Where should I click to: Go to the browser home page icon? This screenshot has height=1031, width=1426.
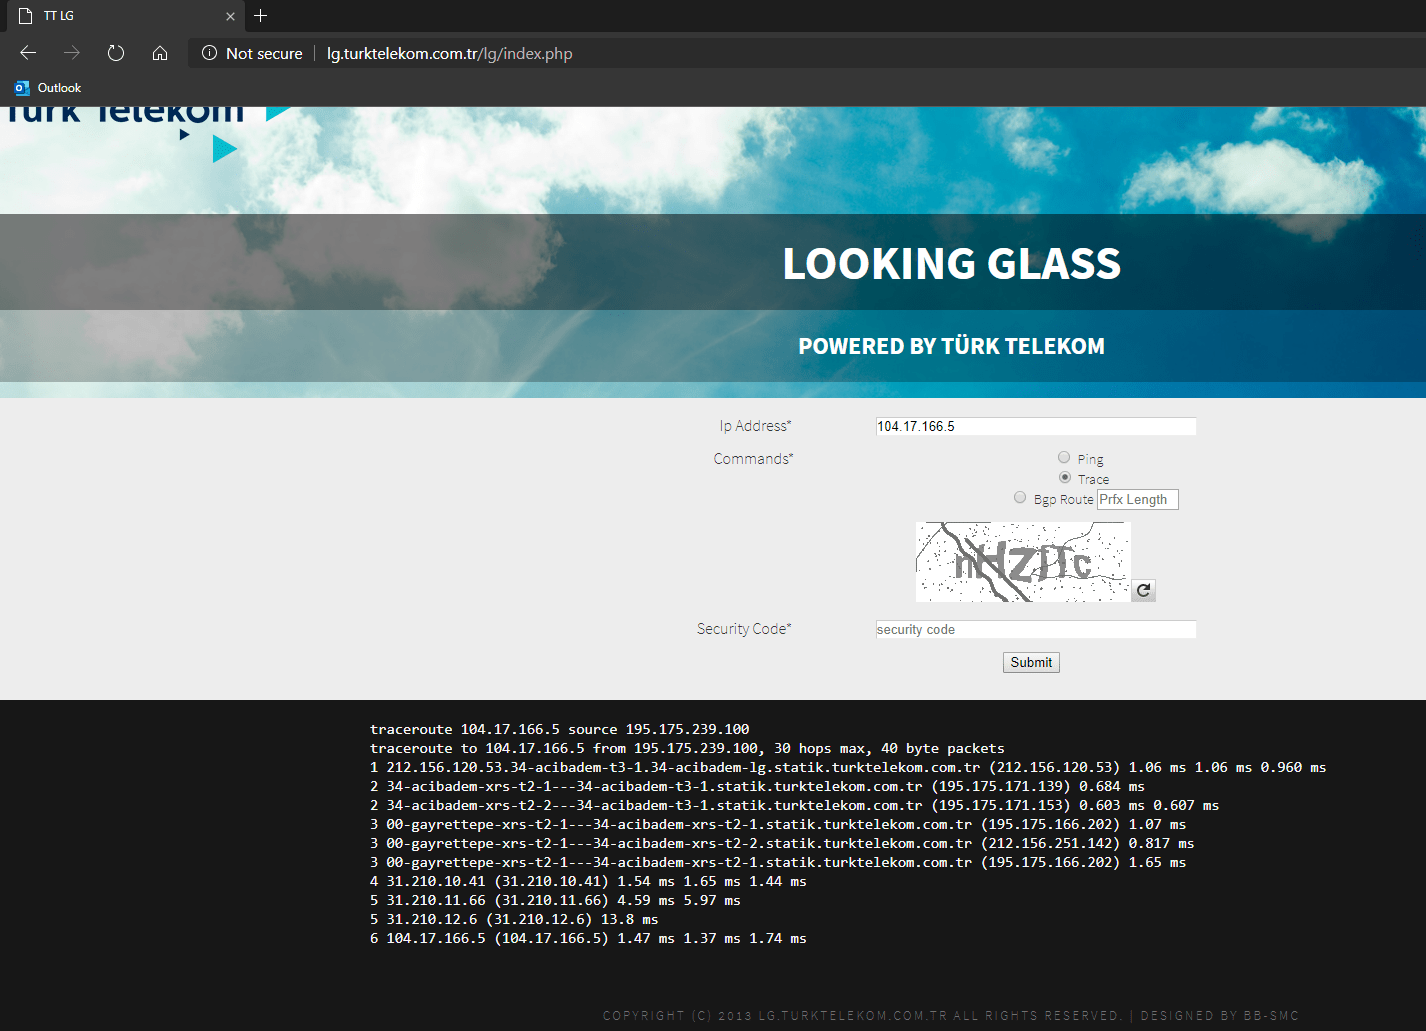click(x=160, y=53)
